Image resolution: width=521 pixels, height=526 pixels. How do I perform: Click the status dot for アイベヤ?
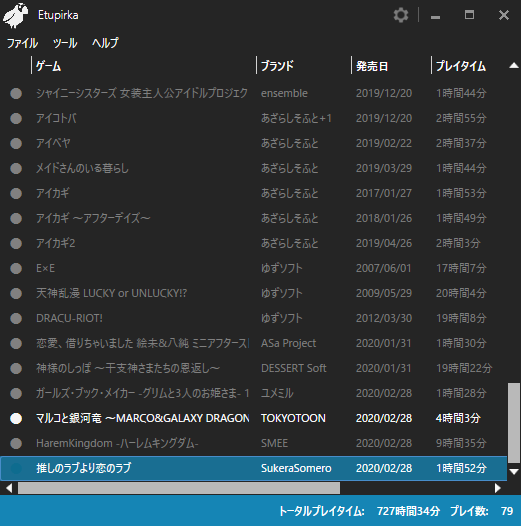(16, 144)
